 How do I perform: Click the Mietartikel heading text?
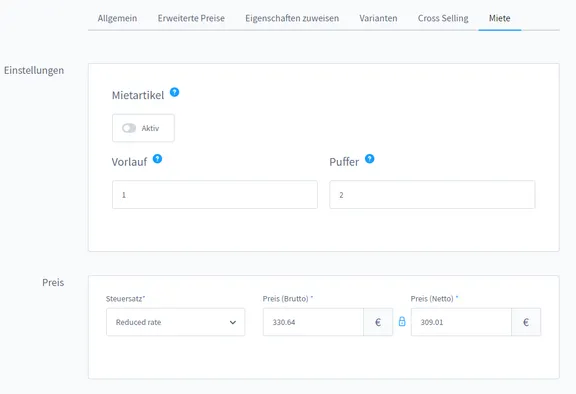pyautogui.click(x=138, y=95)
